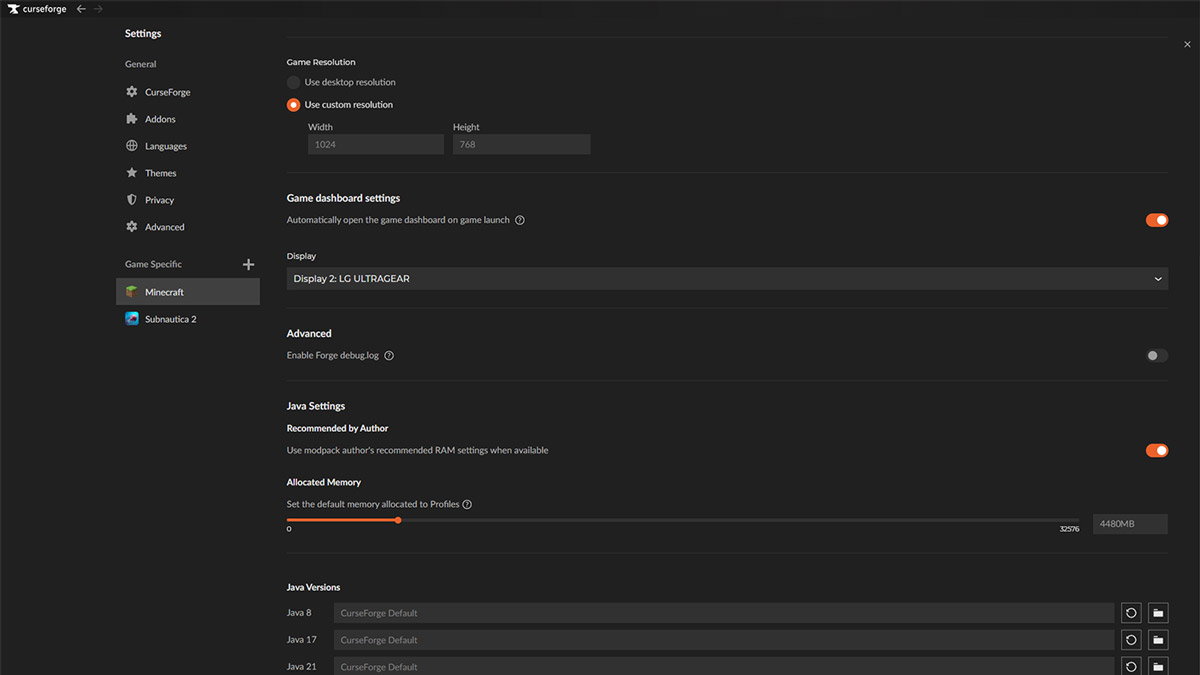This screenshot has height=675, width=1200.
Task: Browse folder for Java 21
Action: coord(1158,666)
